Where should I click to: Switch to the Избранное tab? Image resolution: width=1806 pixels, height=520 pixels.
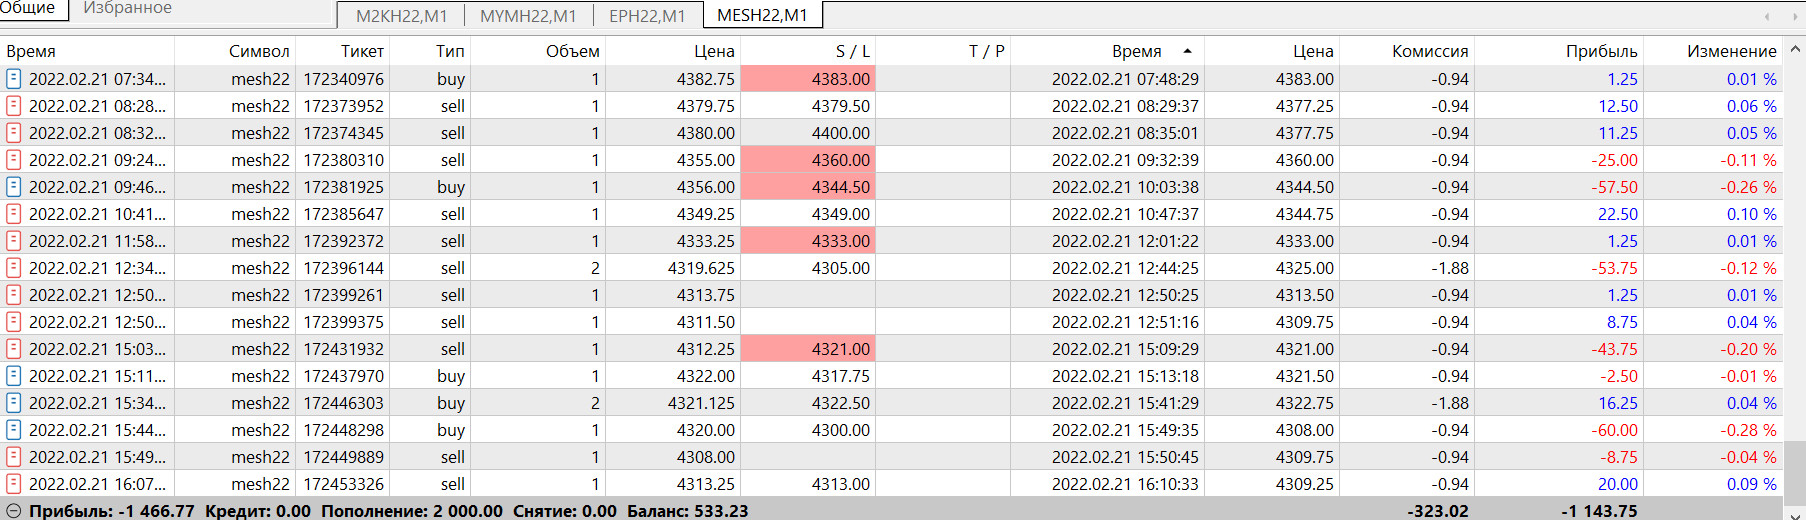click(127, 8)
